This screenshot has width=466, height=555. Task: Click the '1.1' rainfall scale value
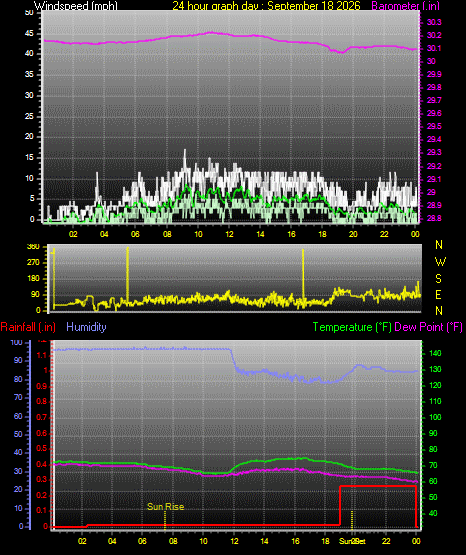coord(42,355)
